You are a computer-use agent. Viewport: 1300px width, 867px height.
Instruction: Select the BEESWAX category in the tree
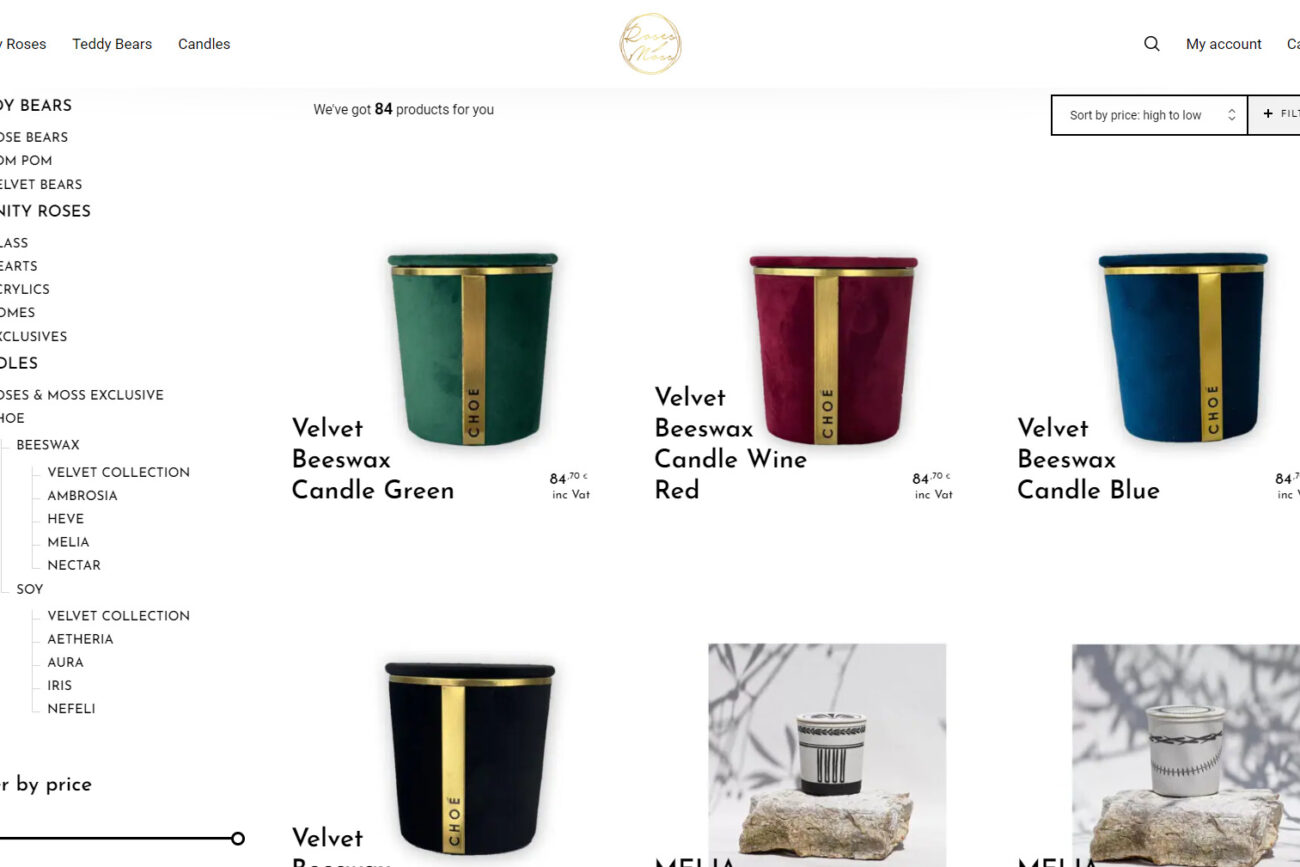pos(48,445)
